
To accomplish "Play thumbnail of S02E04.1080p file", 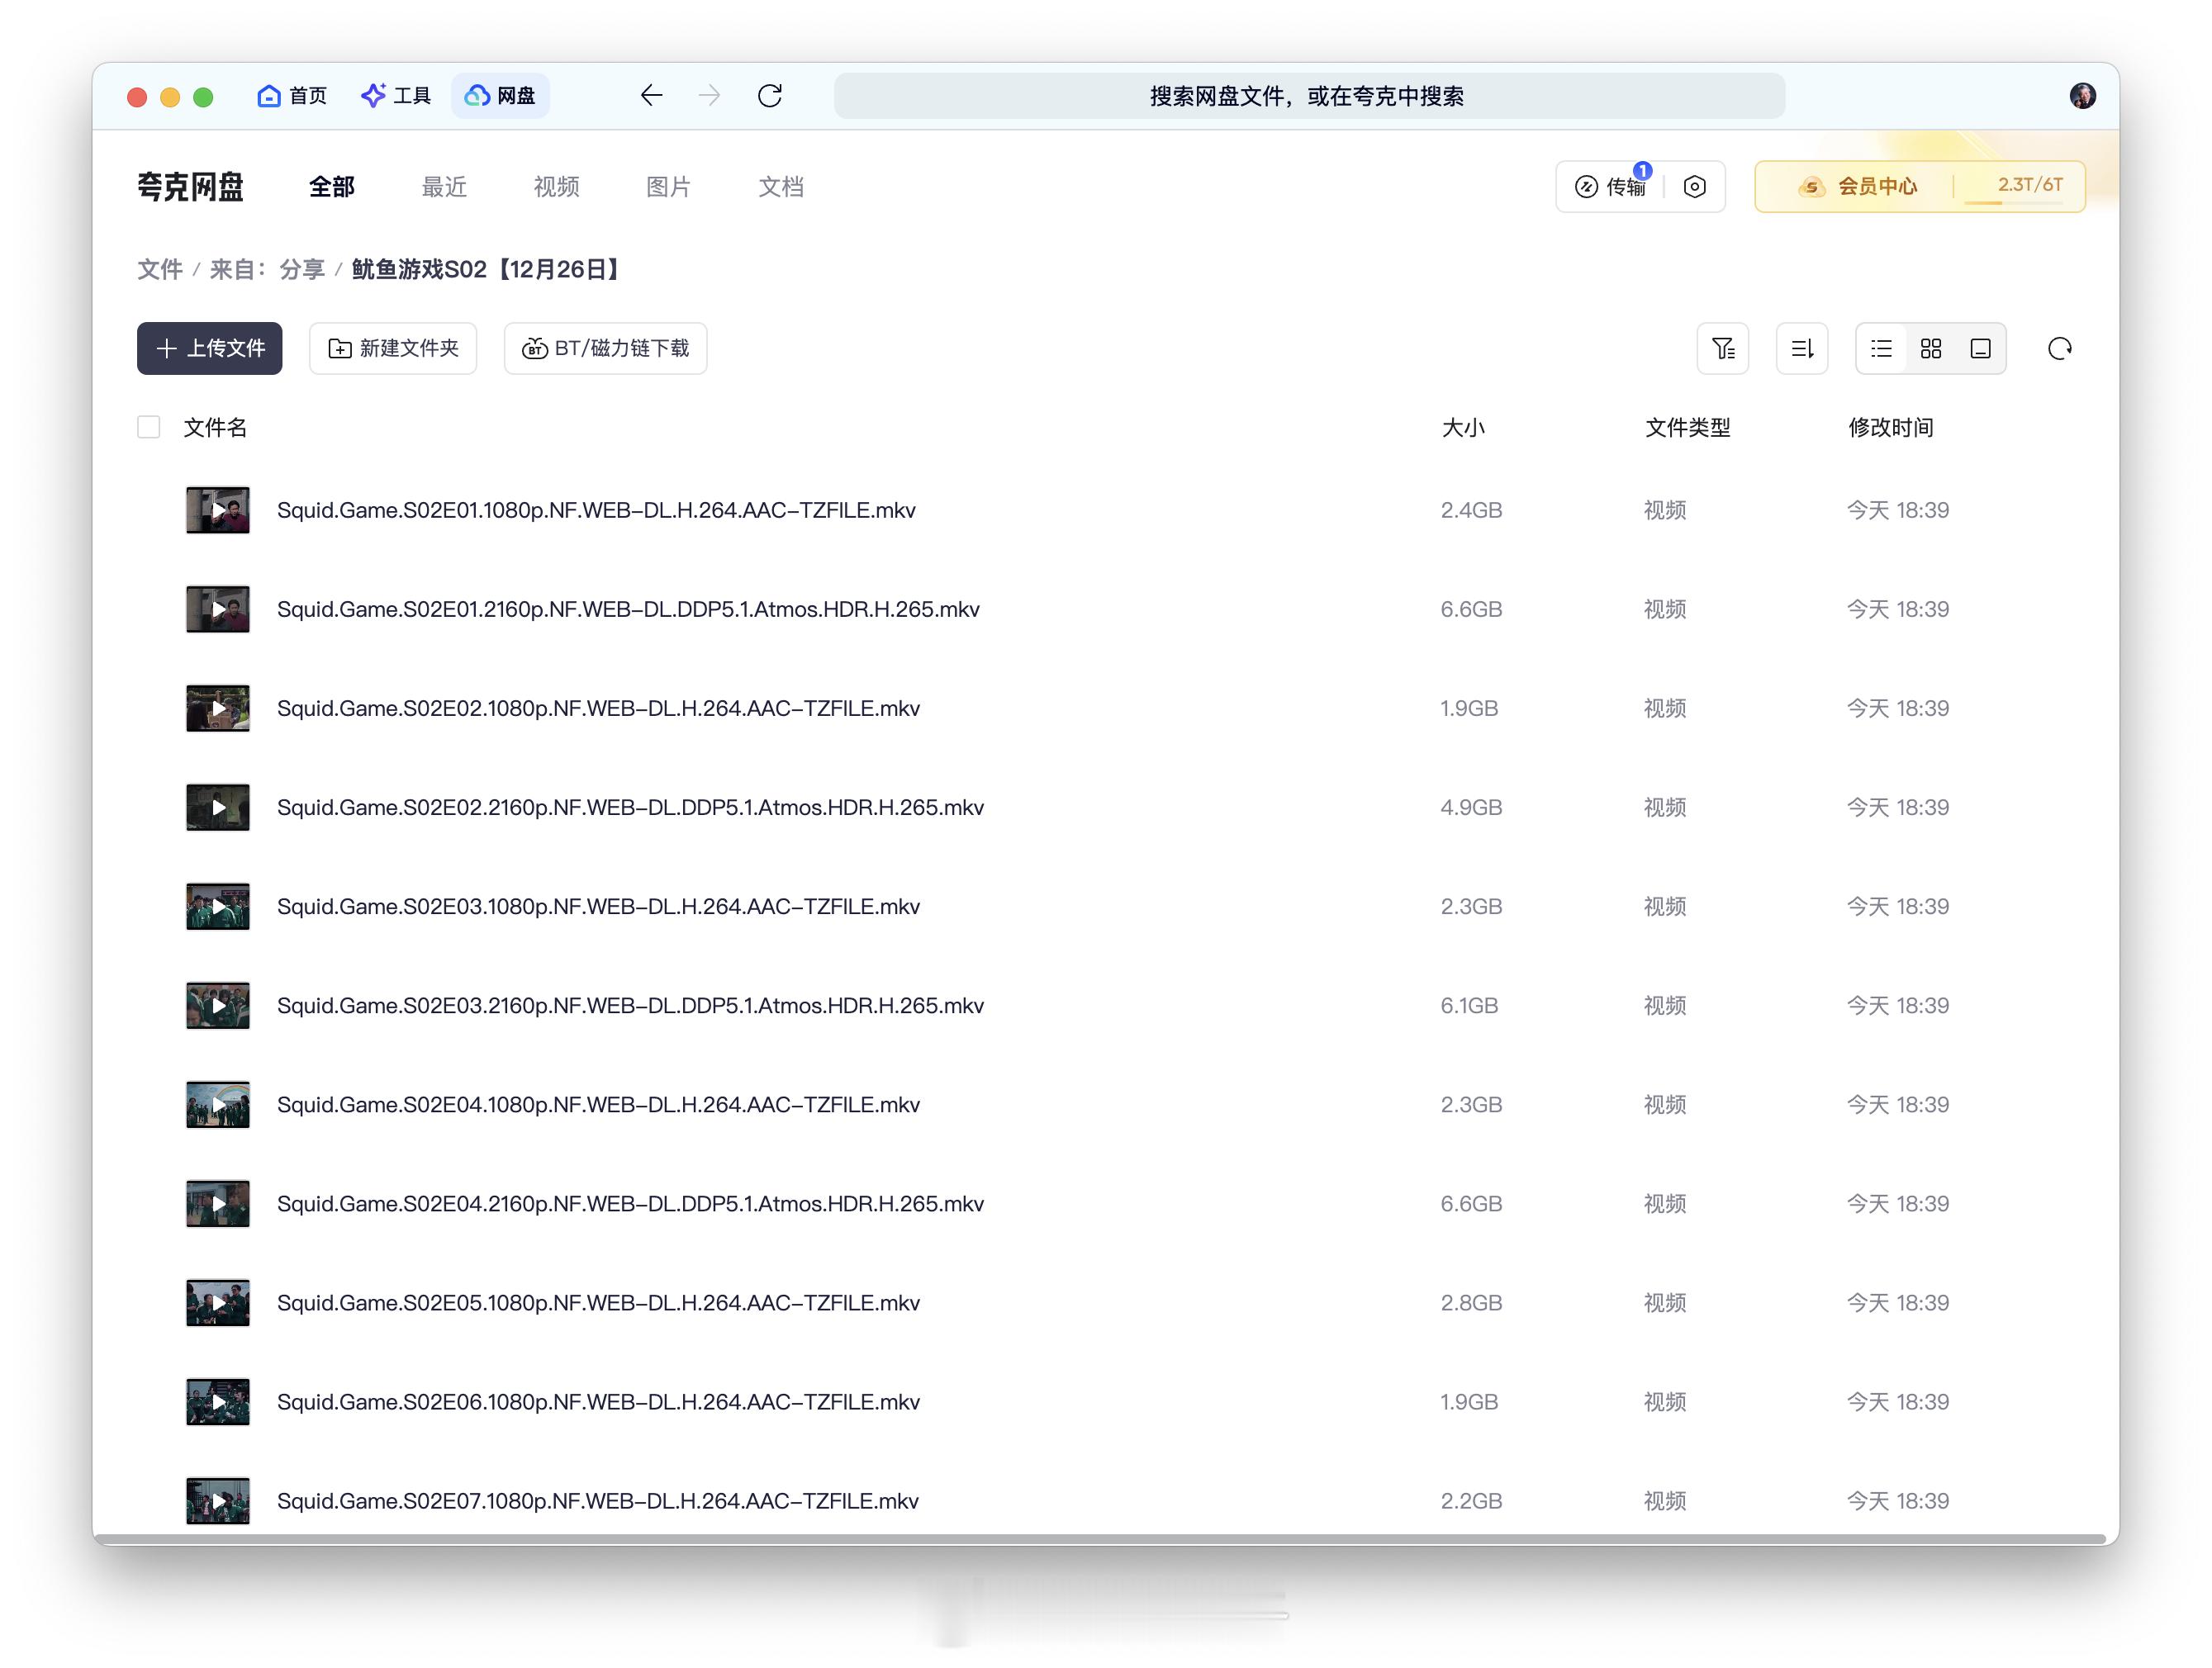I will tap(218, 1104).
